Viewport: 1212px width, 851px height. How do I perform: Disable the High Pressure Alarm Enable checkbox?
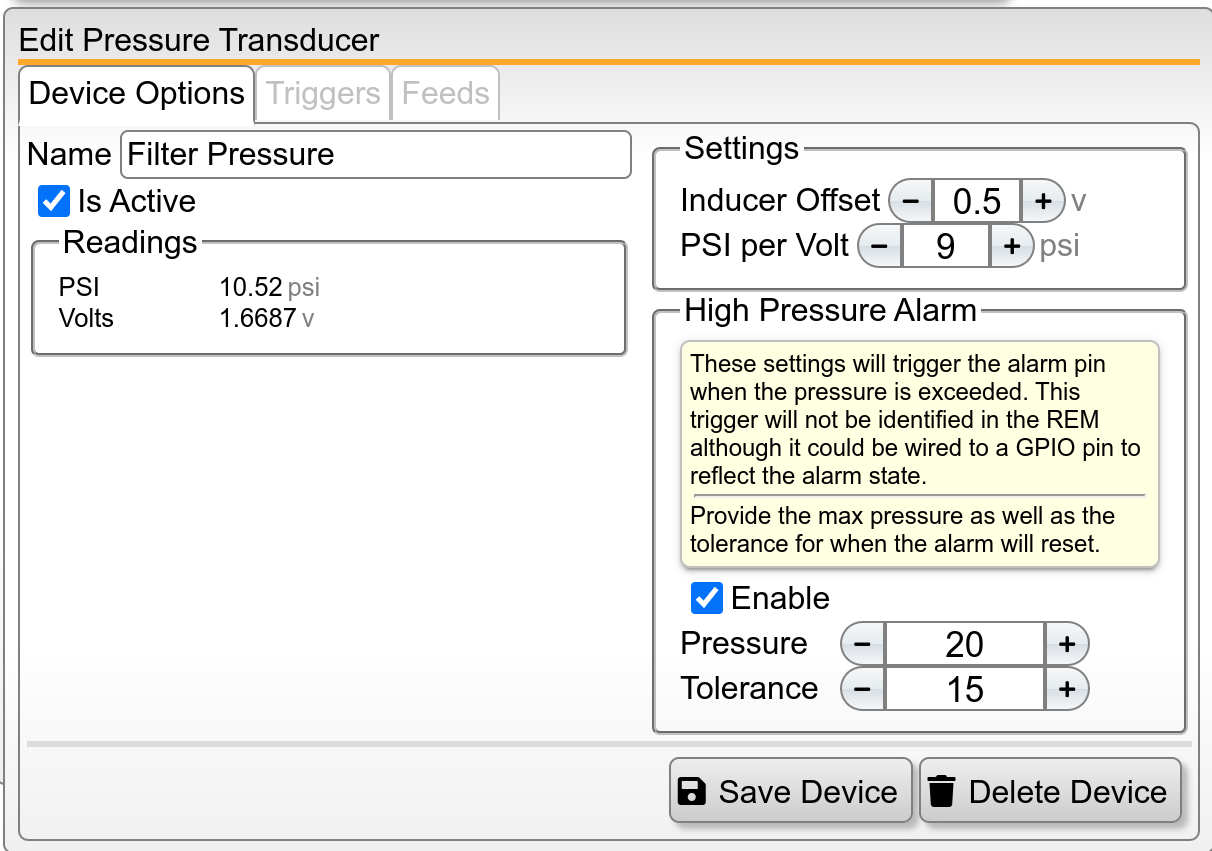(x=706, y=598)
